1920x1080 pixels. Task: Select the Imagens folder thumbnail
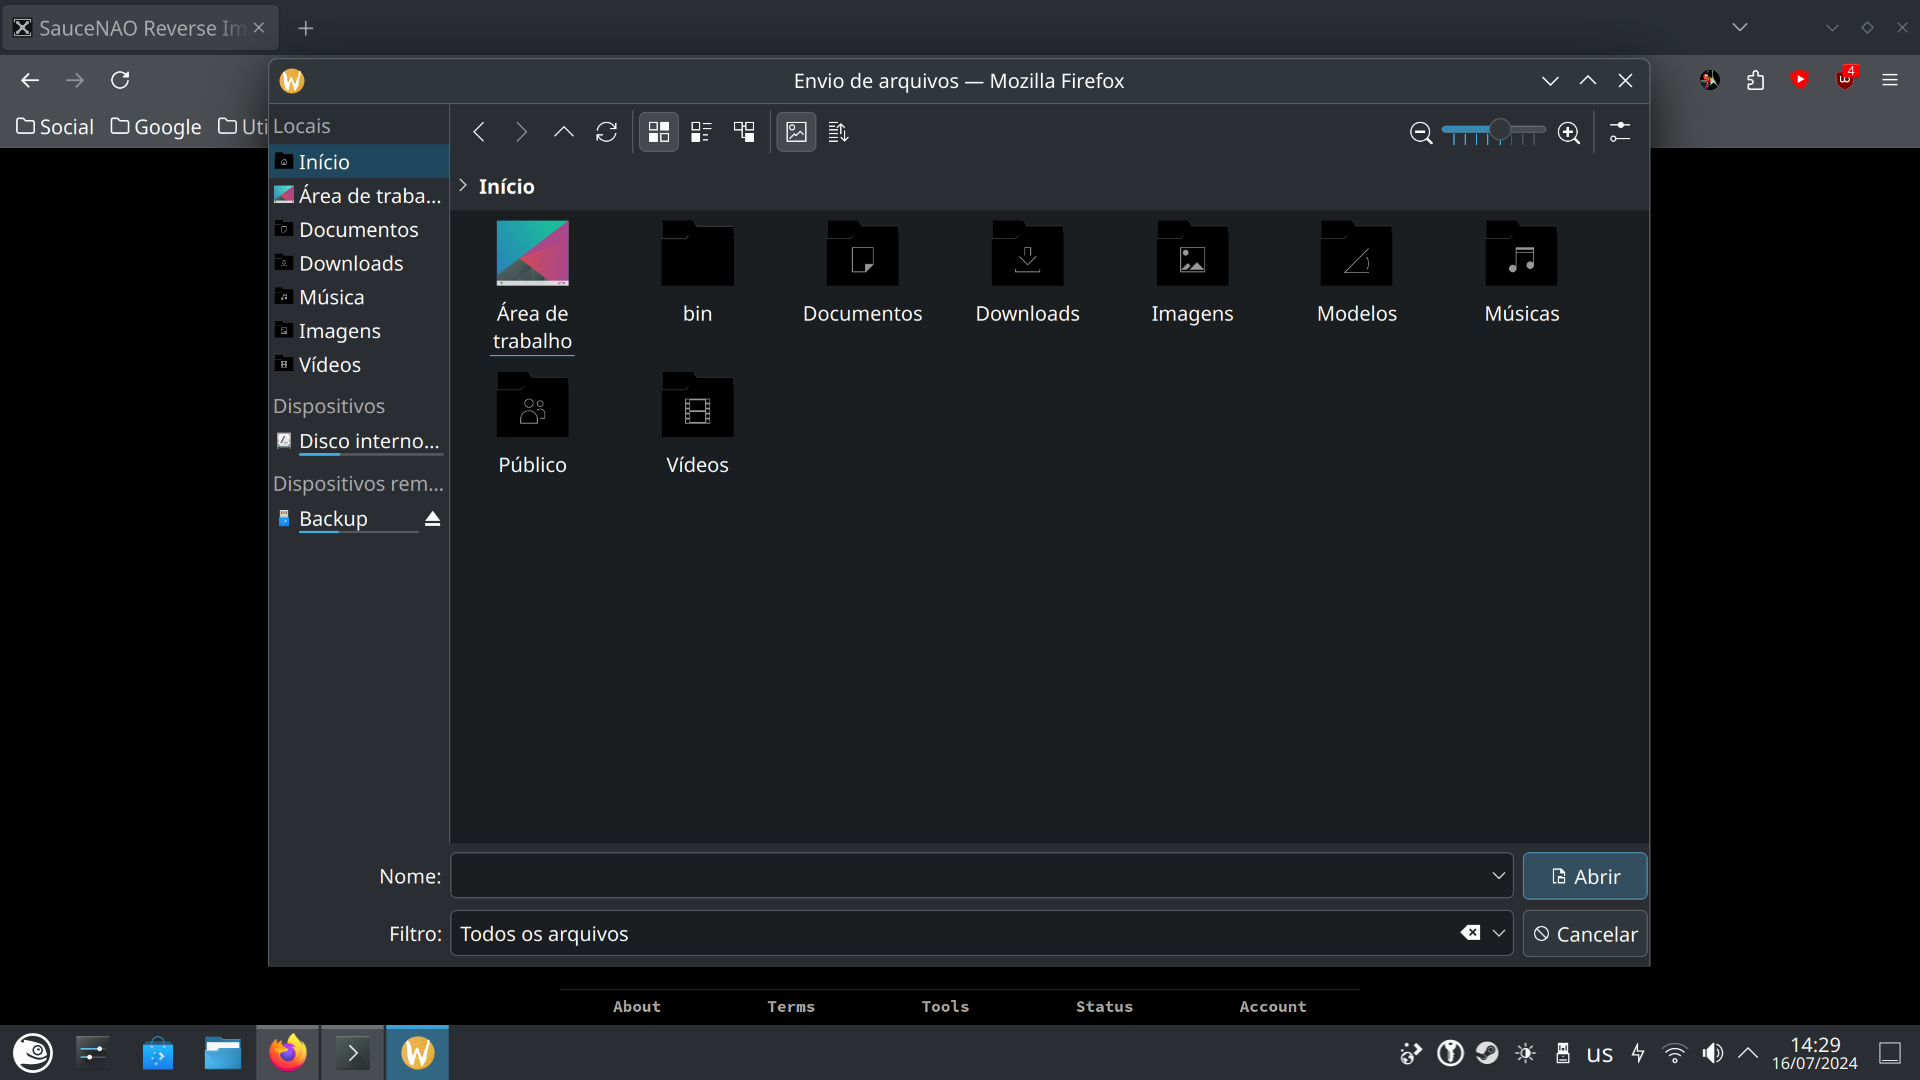pyautogui.click(x=1192, y=256)
